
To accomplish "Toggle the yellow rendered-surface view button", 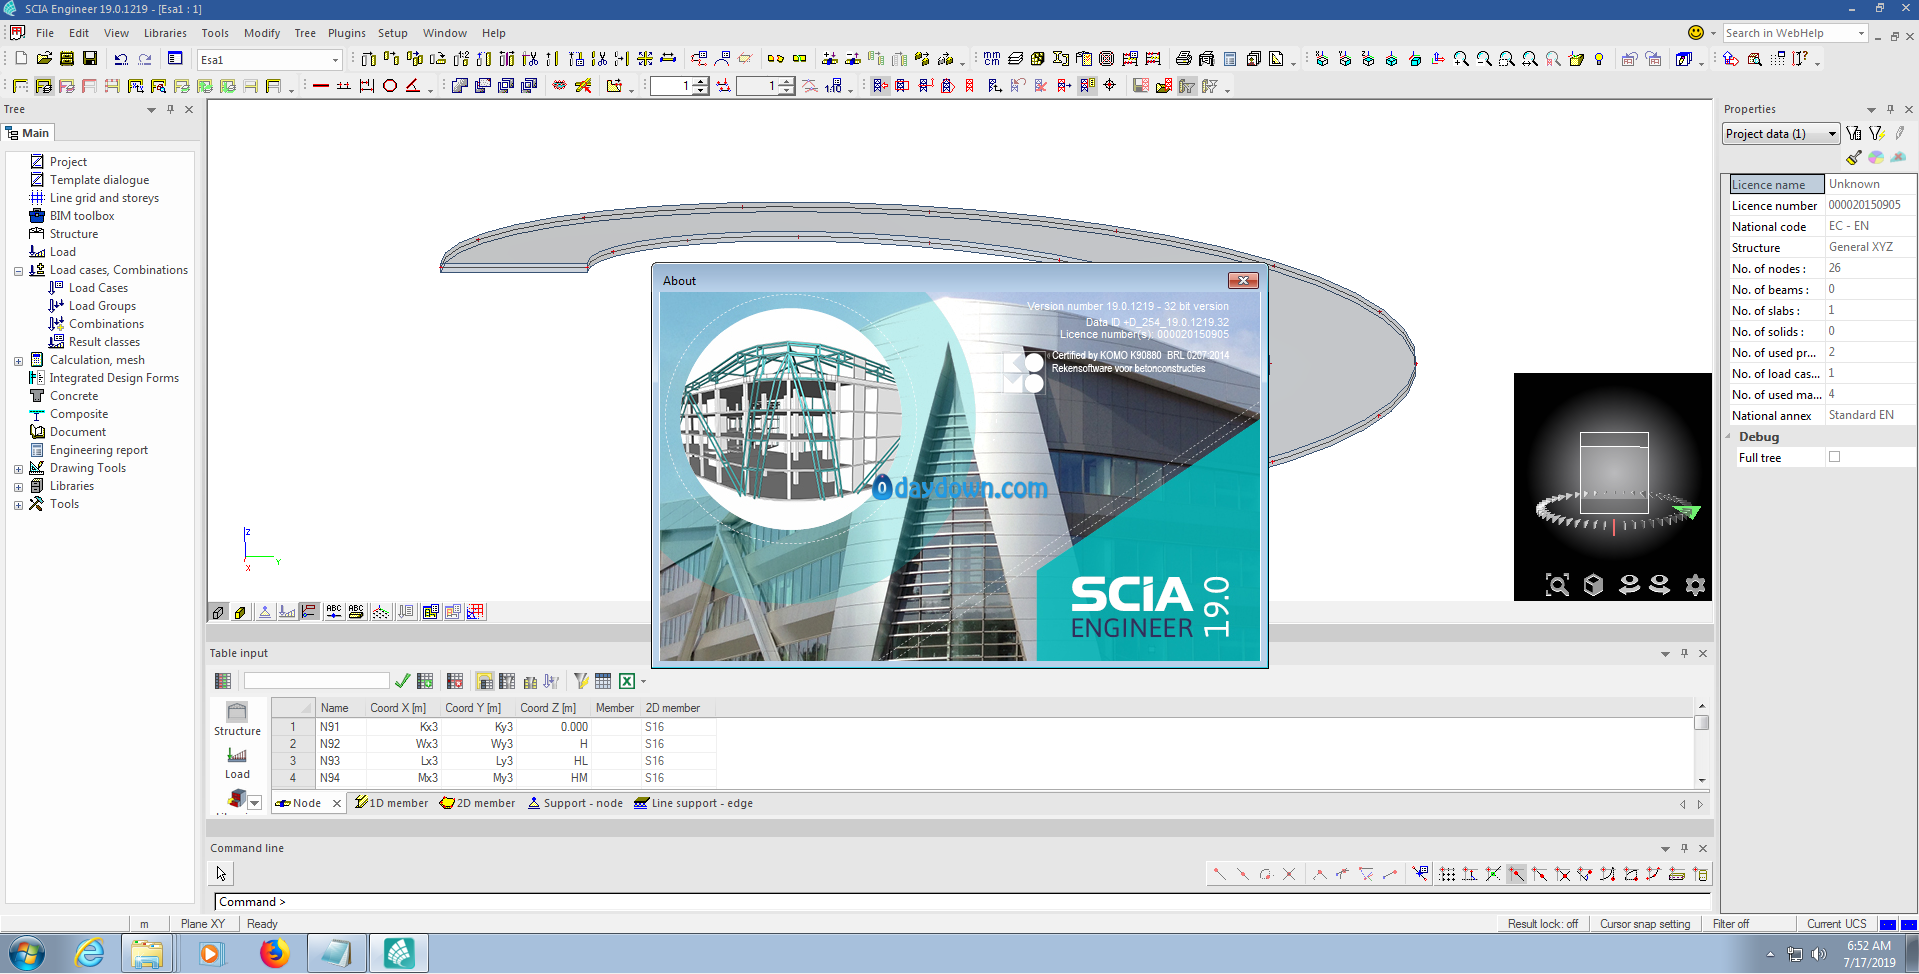I will (240, 612).
